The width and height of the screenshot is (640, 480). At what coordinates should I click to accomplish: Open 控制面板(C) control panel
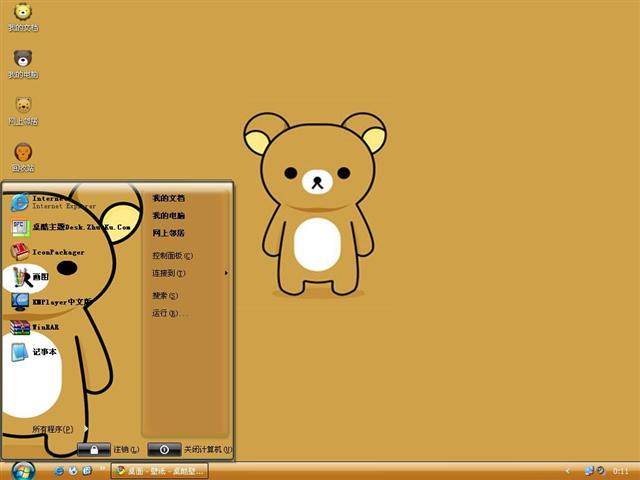[172, 256]
